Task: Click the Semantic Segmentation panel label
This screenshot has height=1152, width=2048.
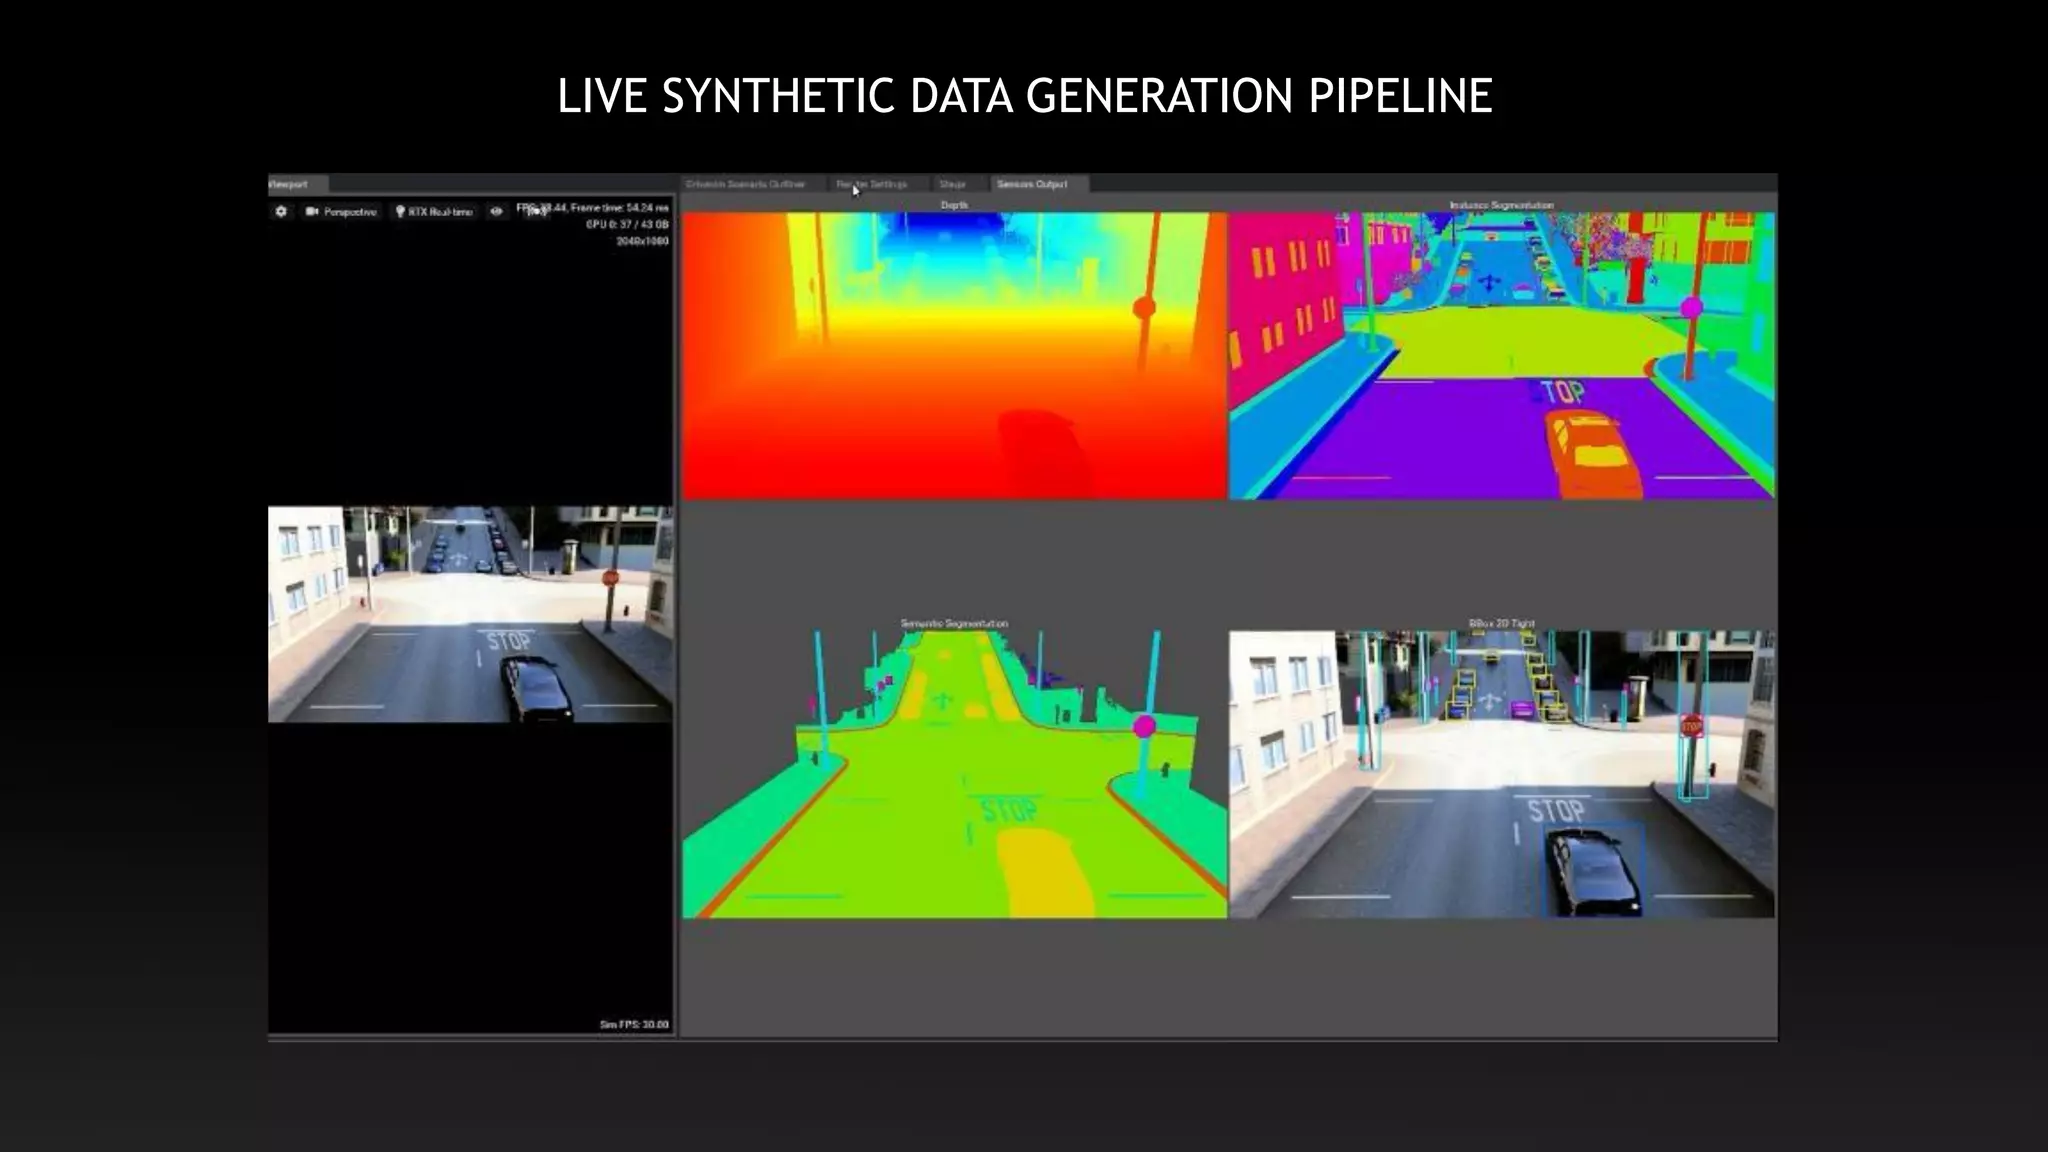Action: [x=954, y=624]
